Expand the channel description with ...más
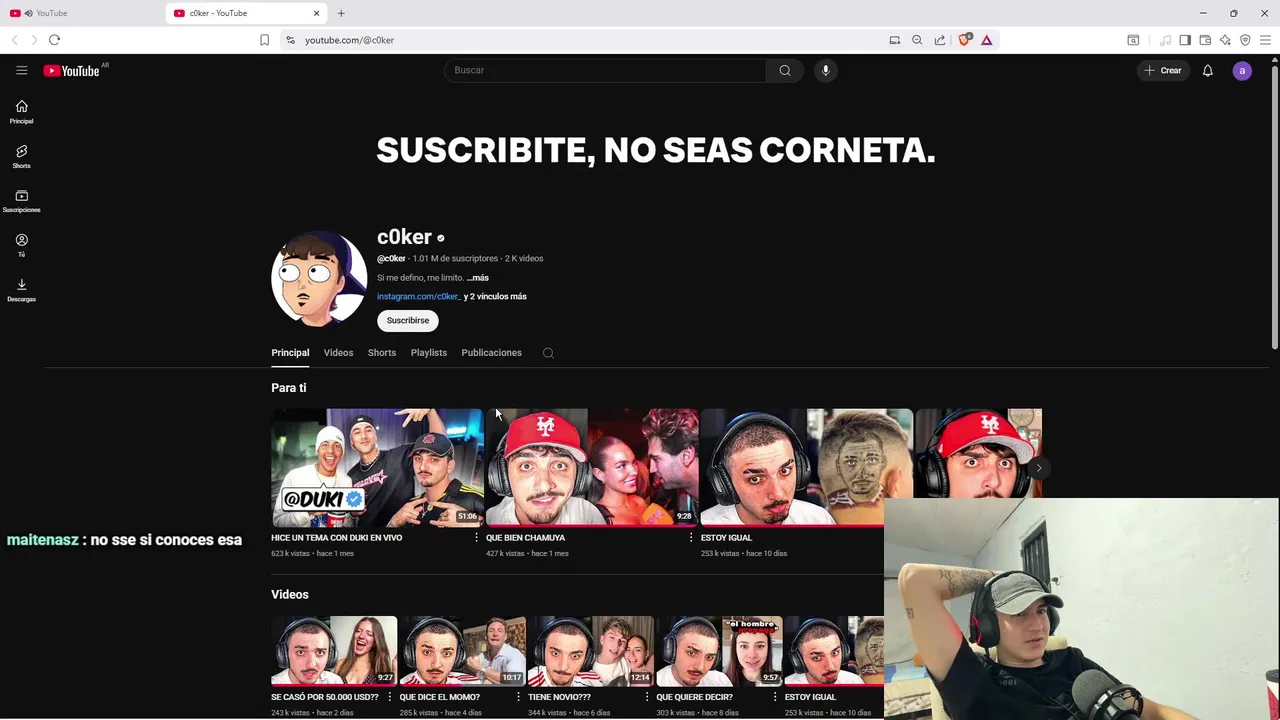Screen dimensions: 1280x720 477,278
